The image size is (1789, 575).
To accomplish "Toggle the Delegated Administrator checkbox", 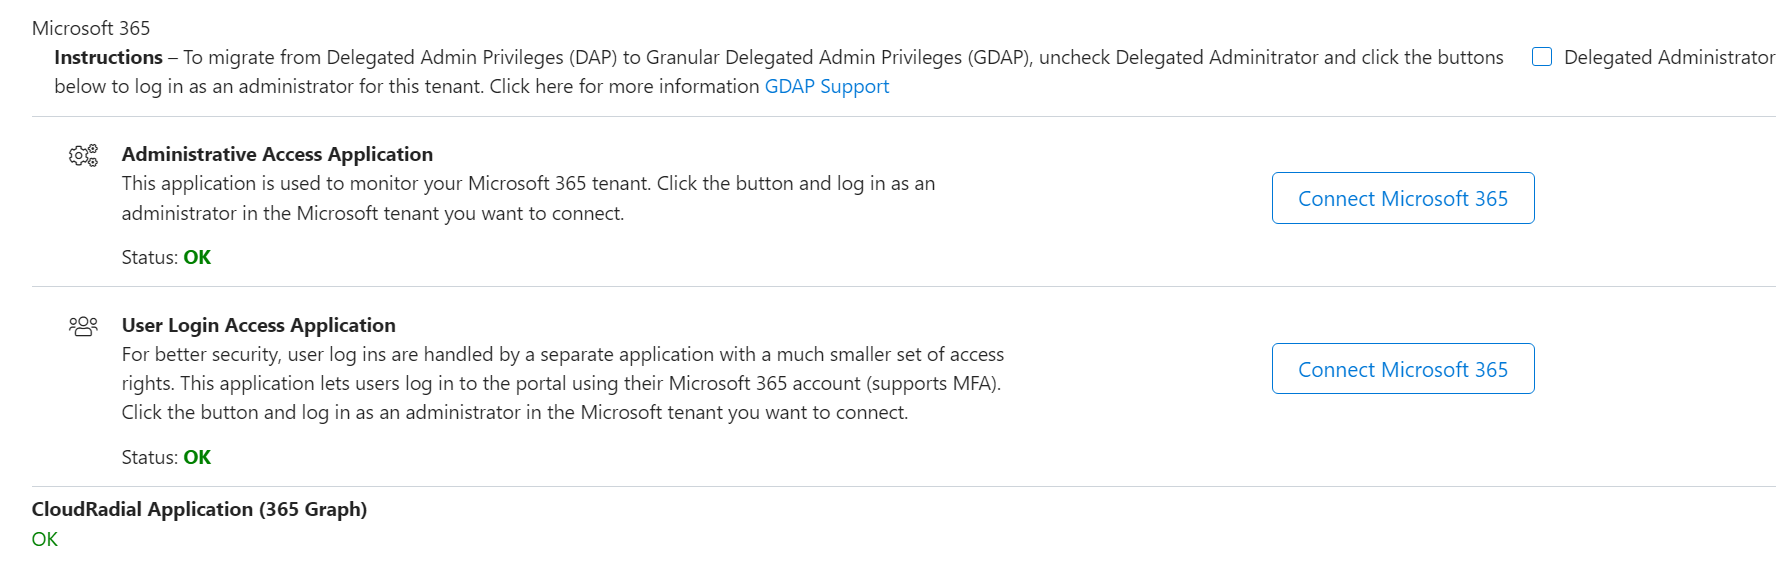I will tap(1542, 57).
